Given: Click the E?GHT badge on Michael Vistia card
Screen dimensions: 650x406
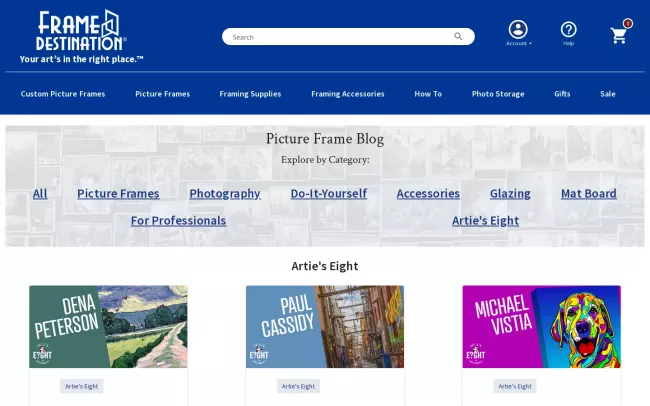Looking at the screenshot, I should click(475, 354).
